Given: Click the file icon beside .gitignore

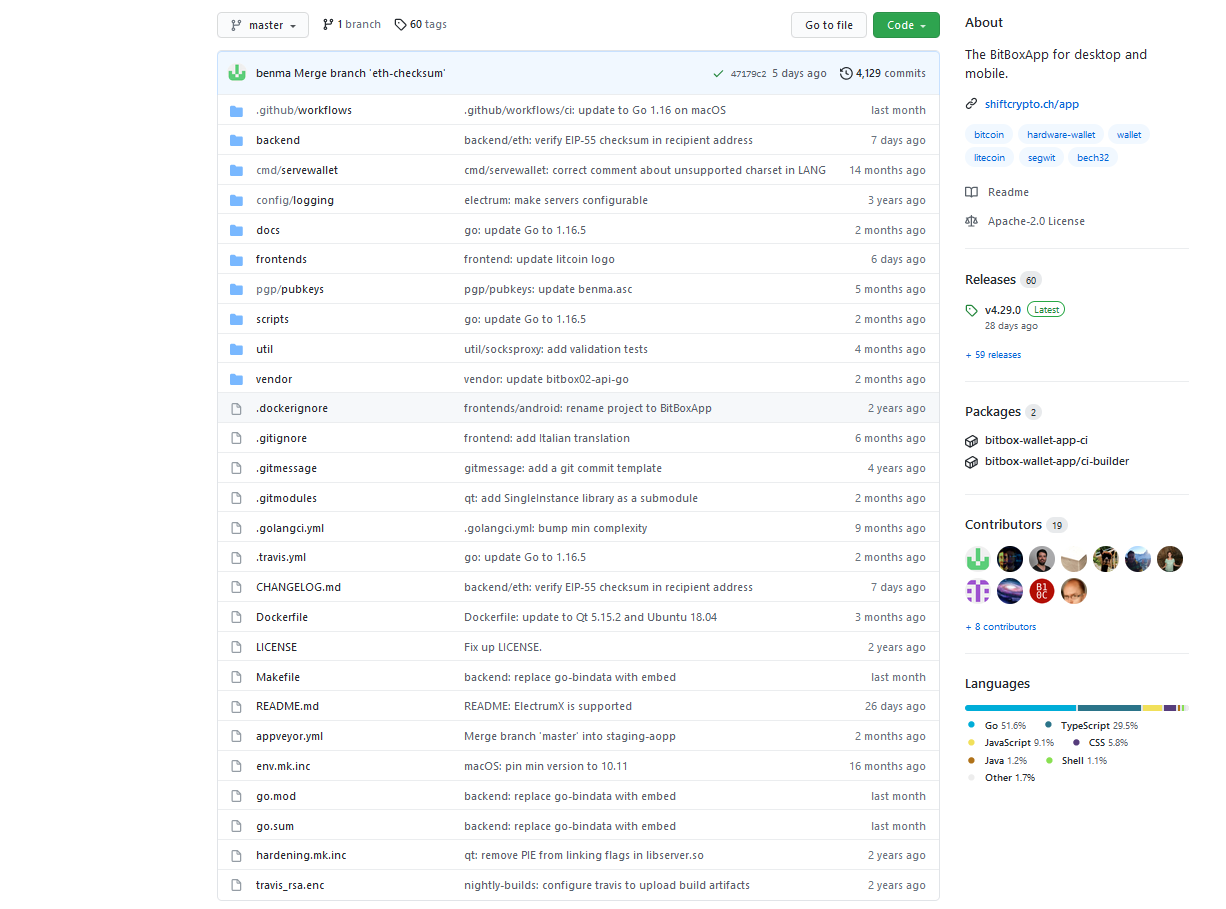Looking at the screenshot, I should (237, 438).
